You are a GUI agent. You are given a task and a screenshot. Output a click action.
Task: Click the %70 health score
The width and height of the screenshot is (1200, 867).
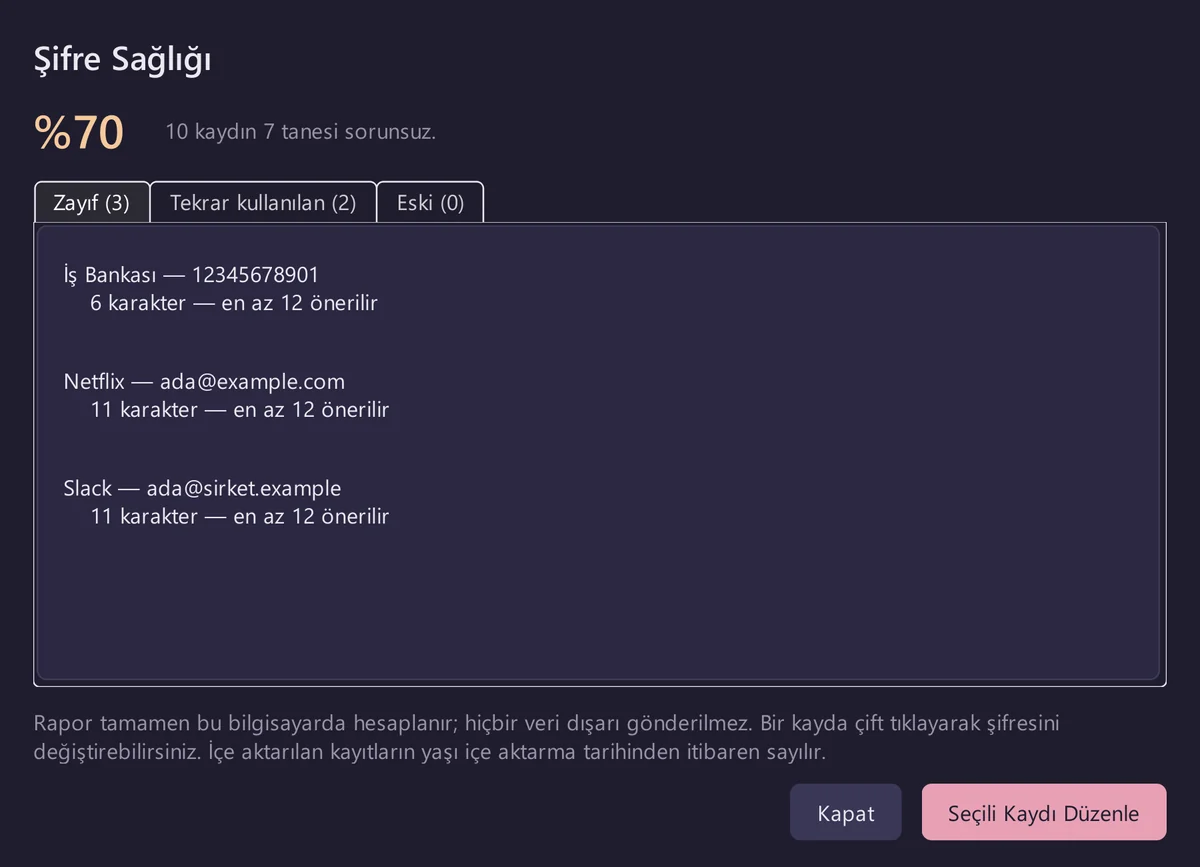coord(79,132)
